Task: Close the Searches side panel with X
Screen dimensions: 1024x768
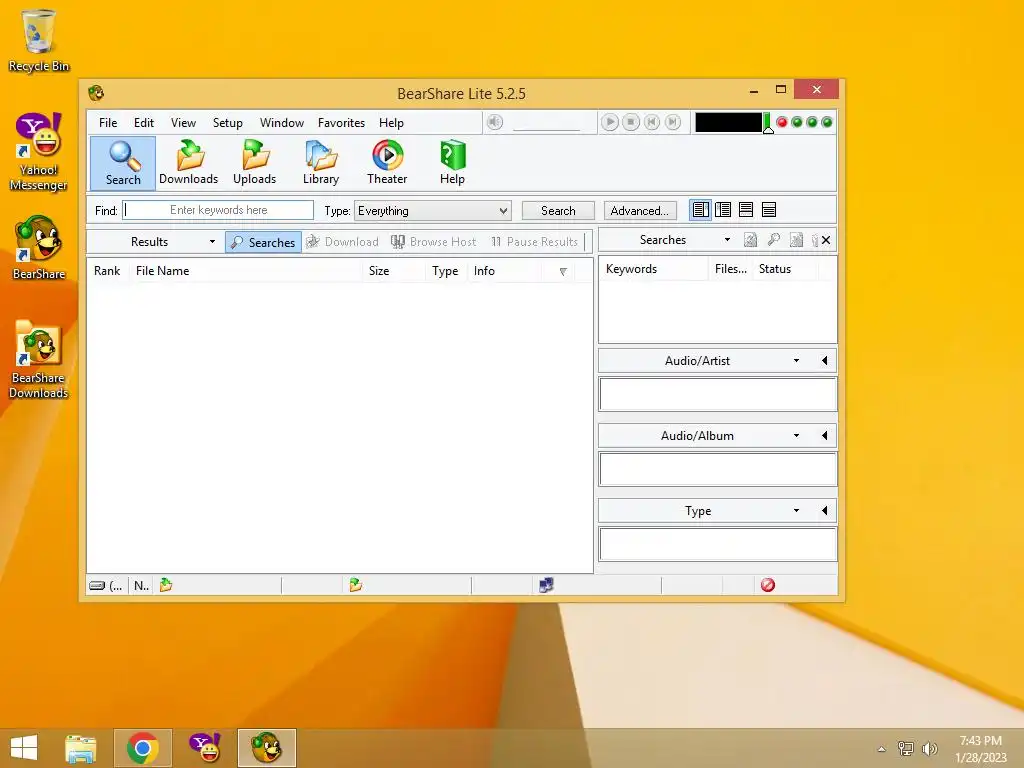Action: [826, 240]
